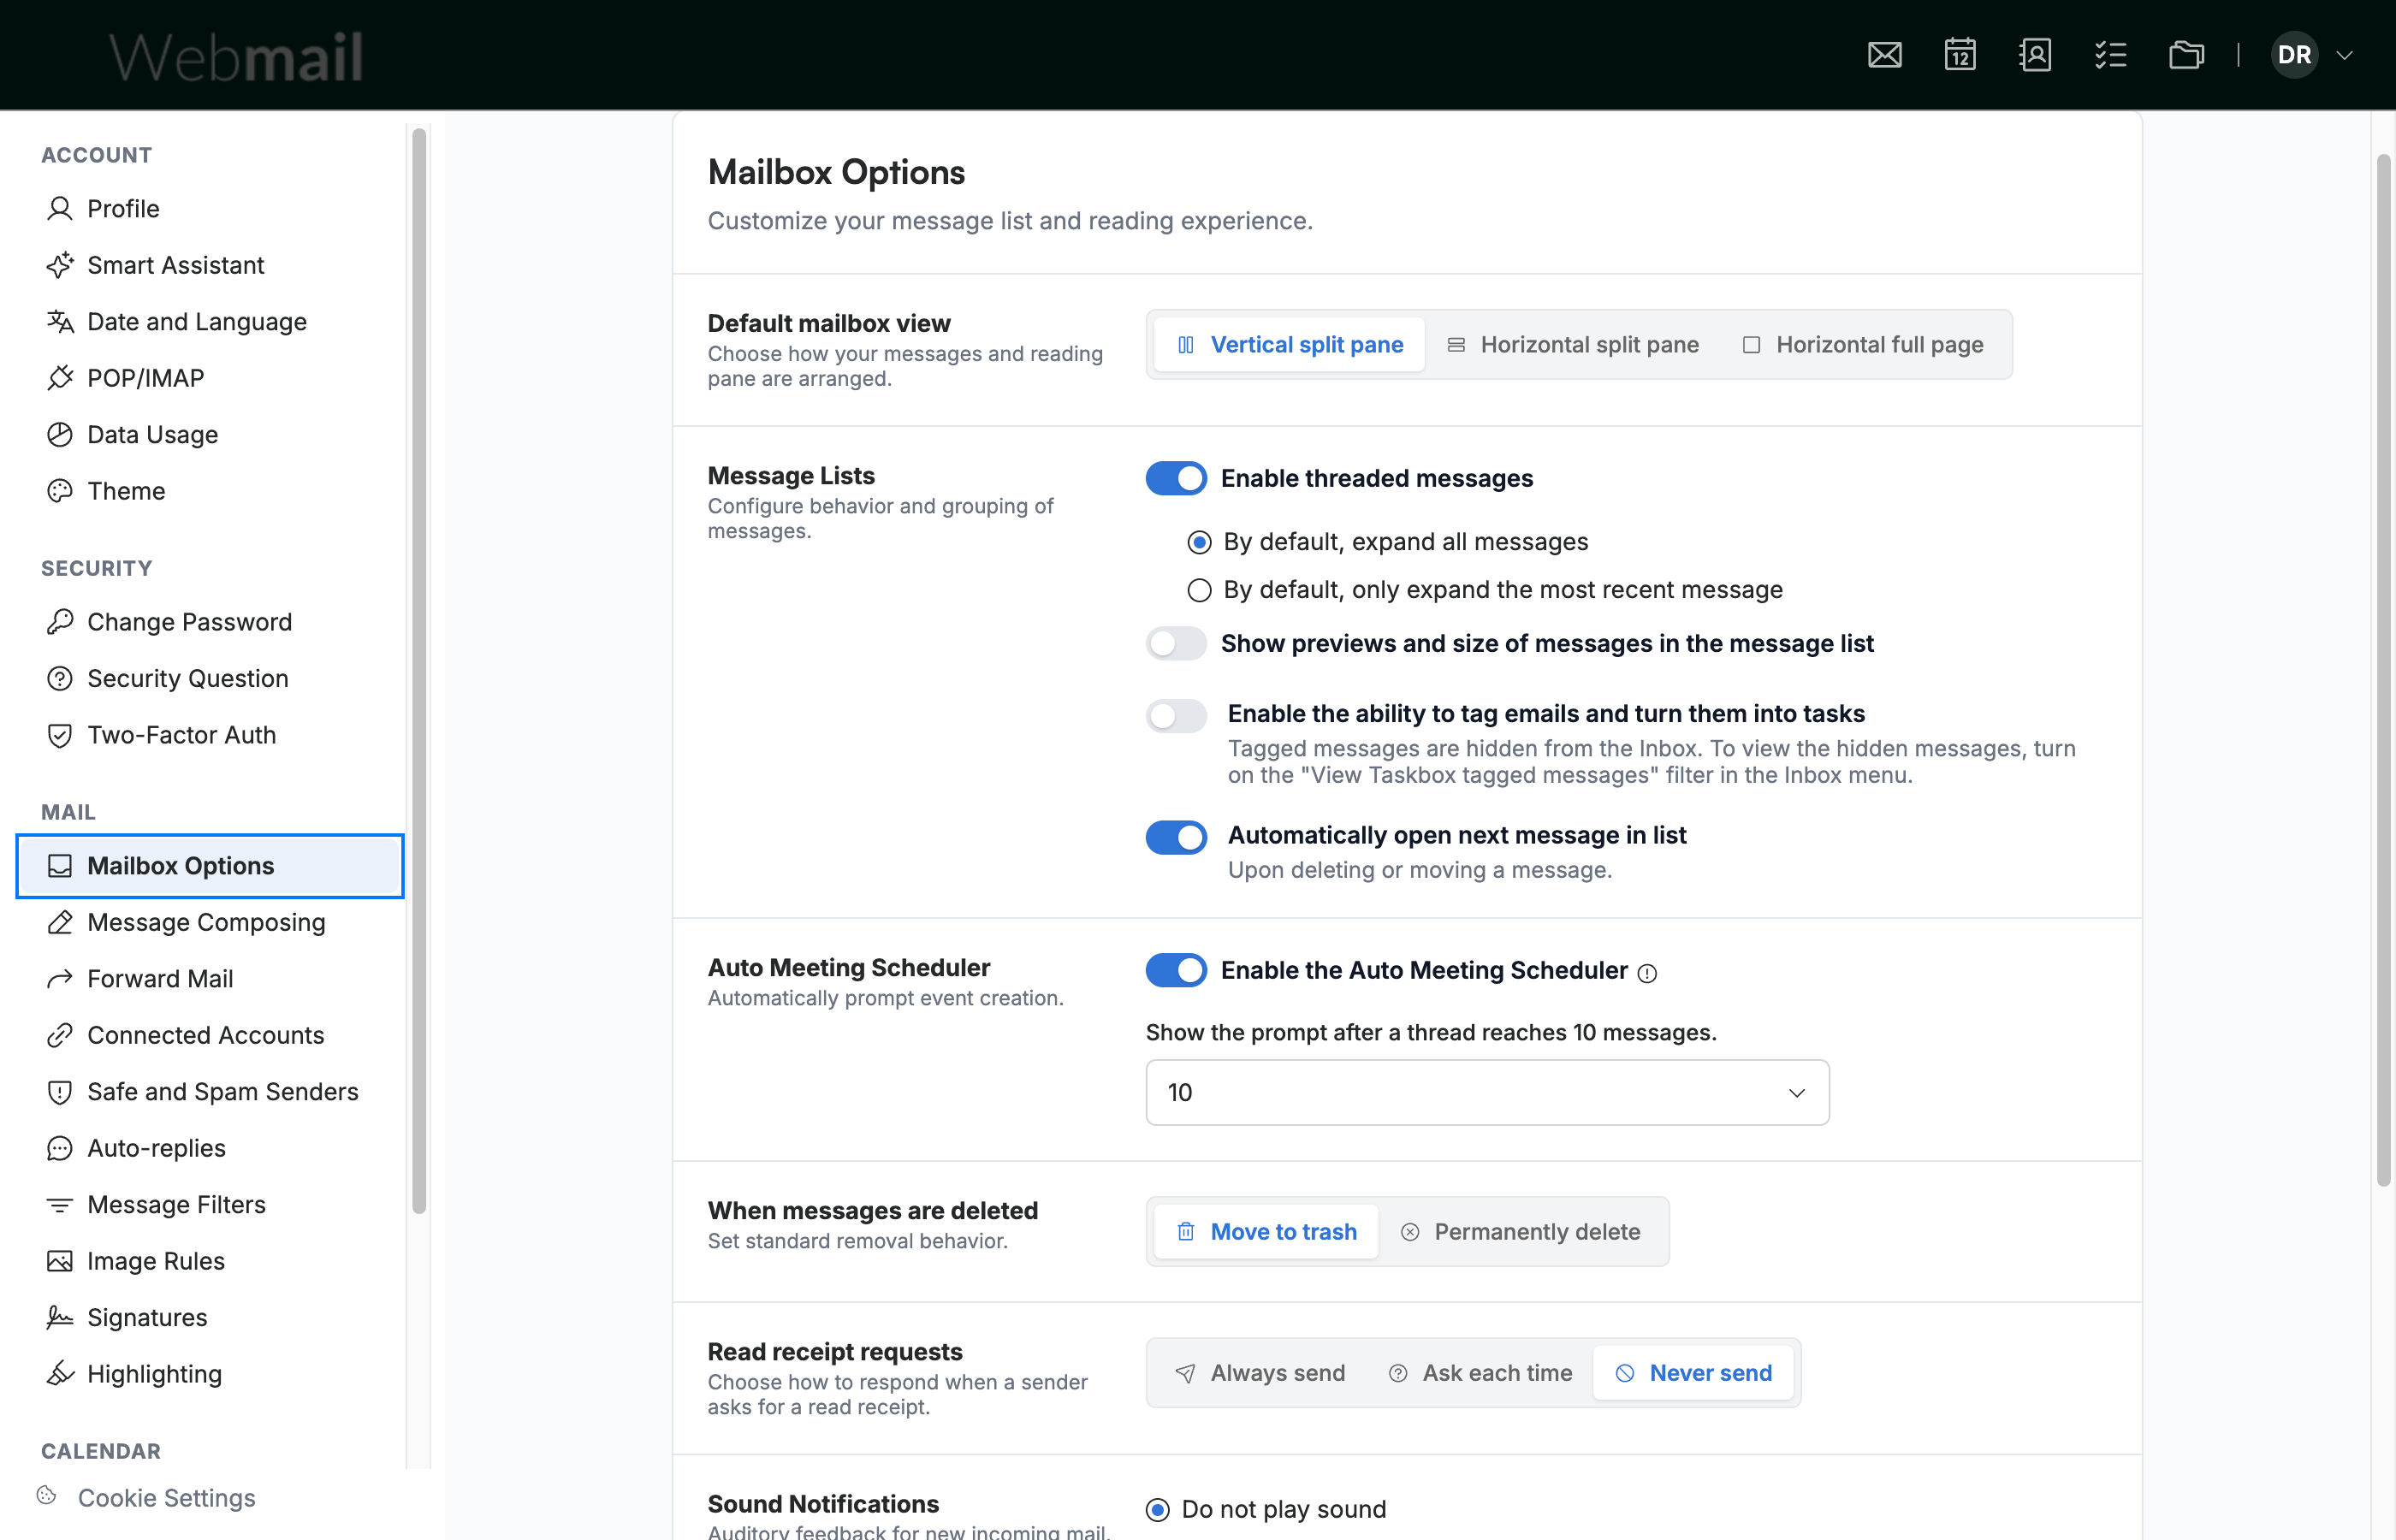Screen dimensions: 2396x1540
Task: Click the Message Composing pencil icon
Action: tap(60, 922)
